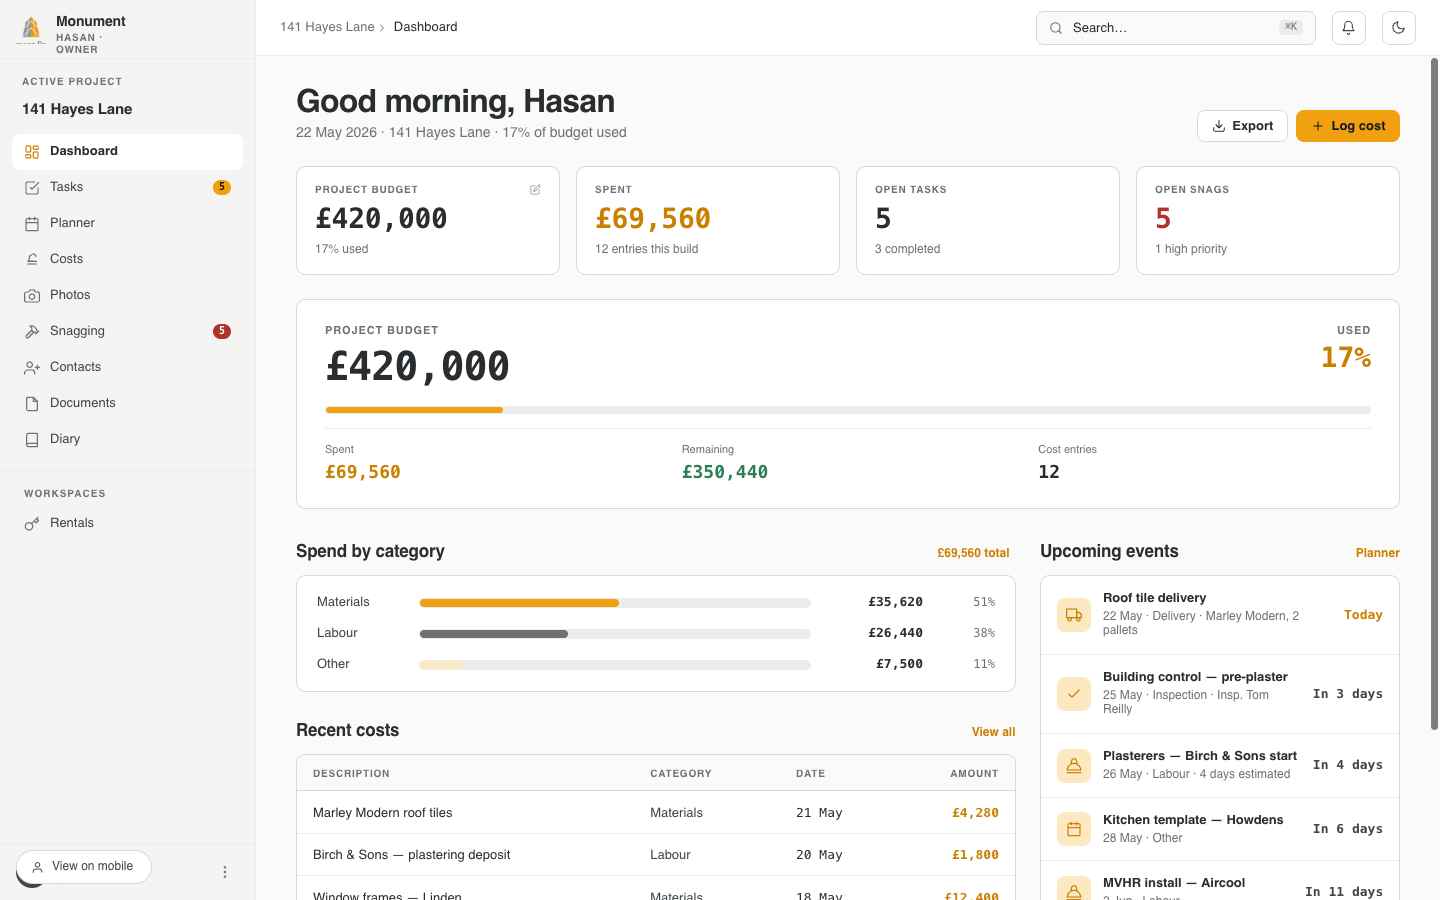Click the search magnifier icon

[x=1055, y=28]
